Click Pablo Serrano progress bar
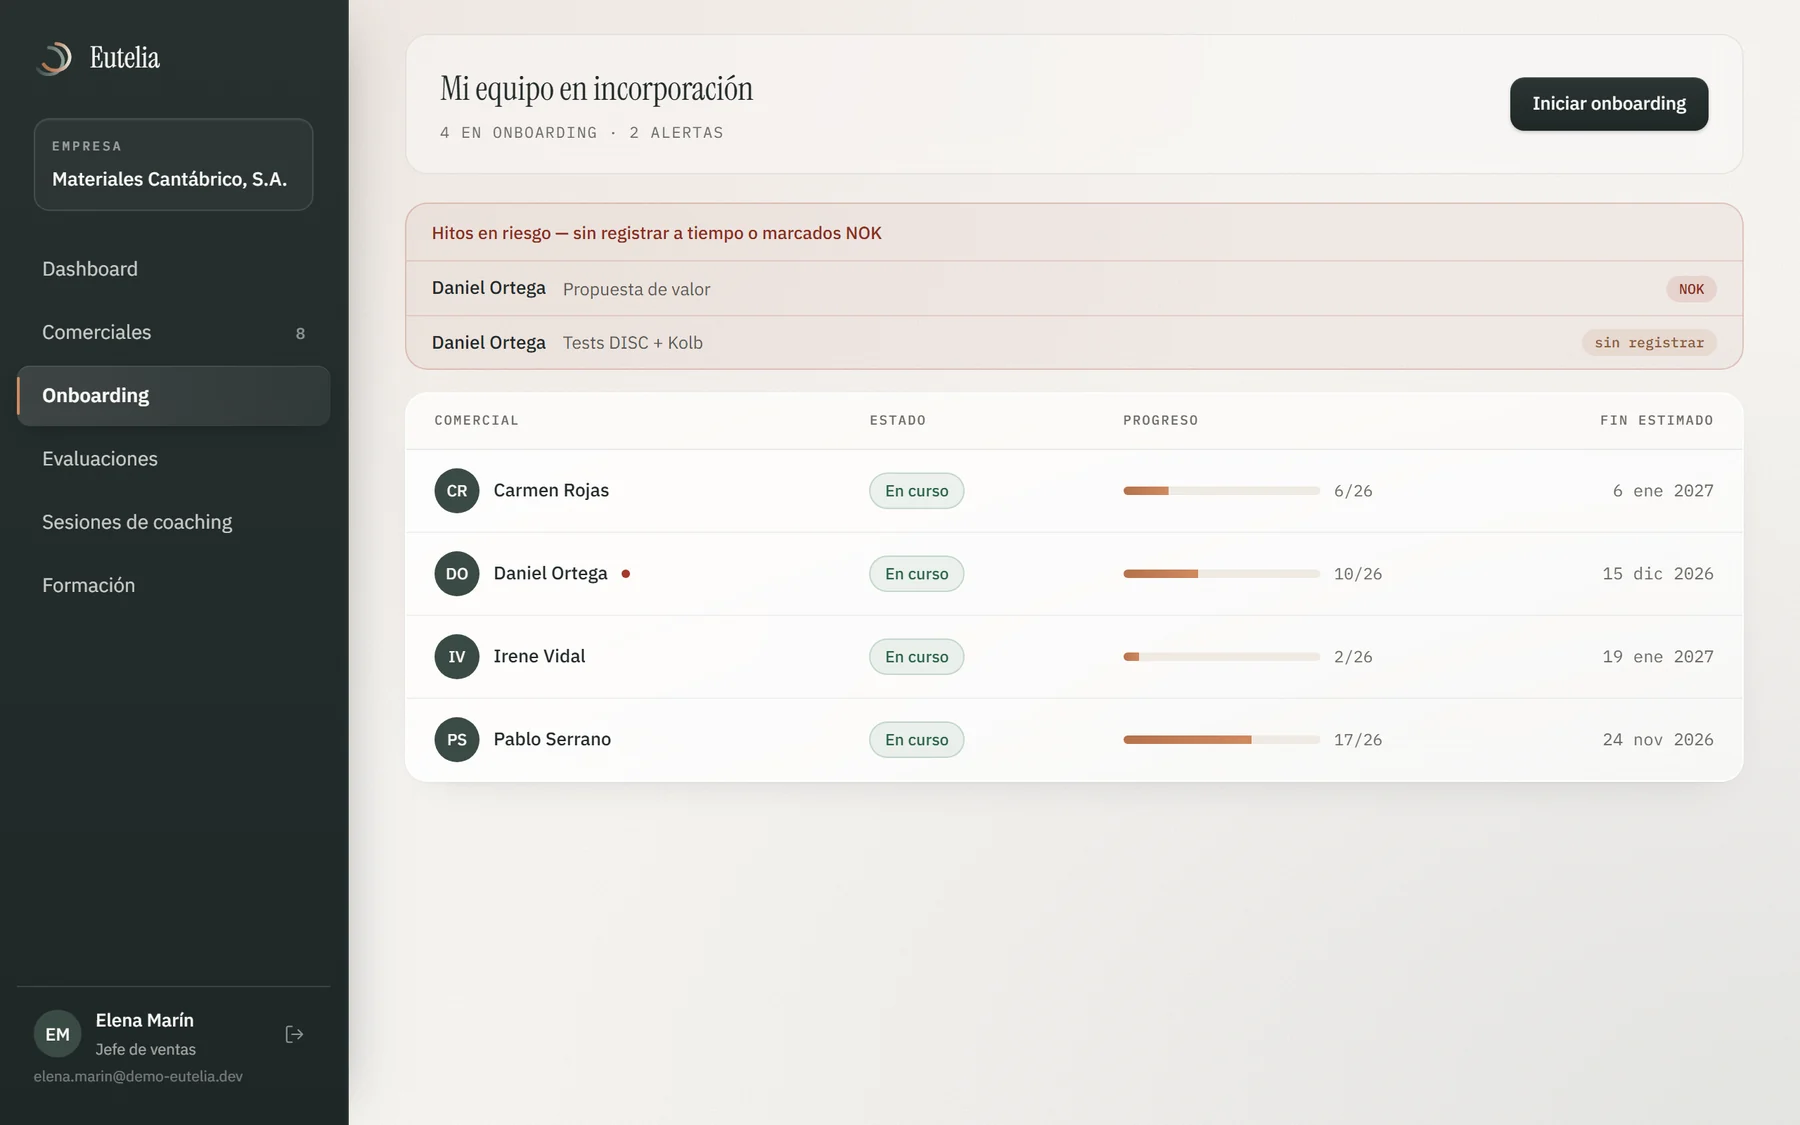The image size is (1800, 1125). pos(1221,740)
